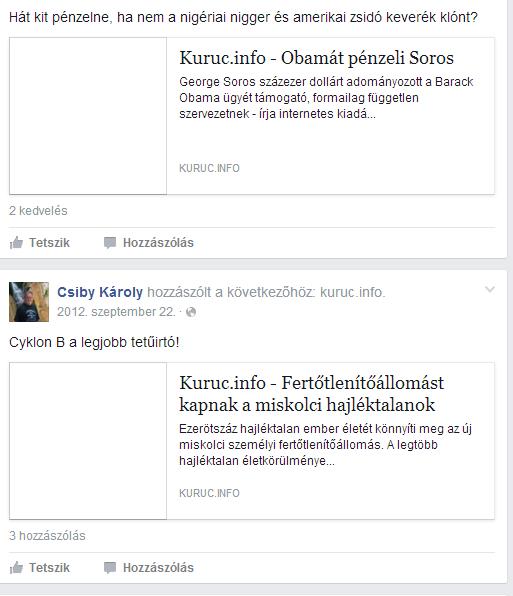Click the blank preview image of the Soros article
The width and height of the screenshot is (513, 596).
(x=88, y=116)
